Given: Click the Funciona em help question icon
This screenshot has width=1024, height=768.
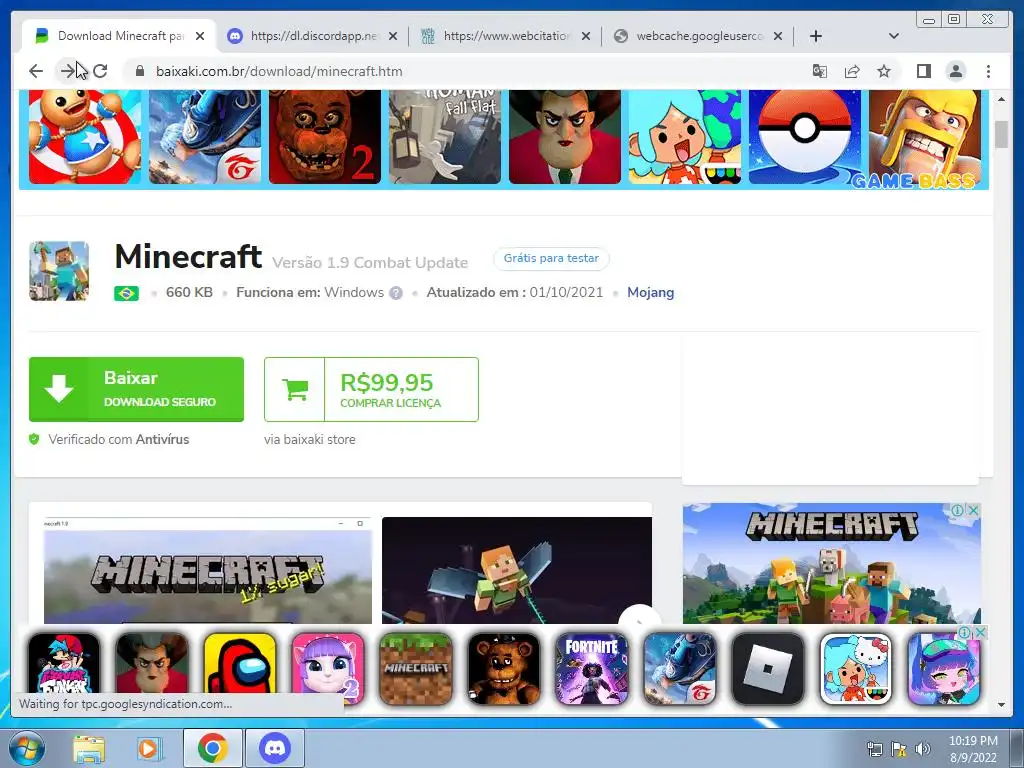Looking at the screenshot, I should [x=396, y=293].
